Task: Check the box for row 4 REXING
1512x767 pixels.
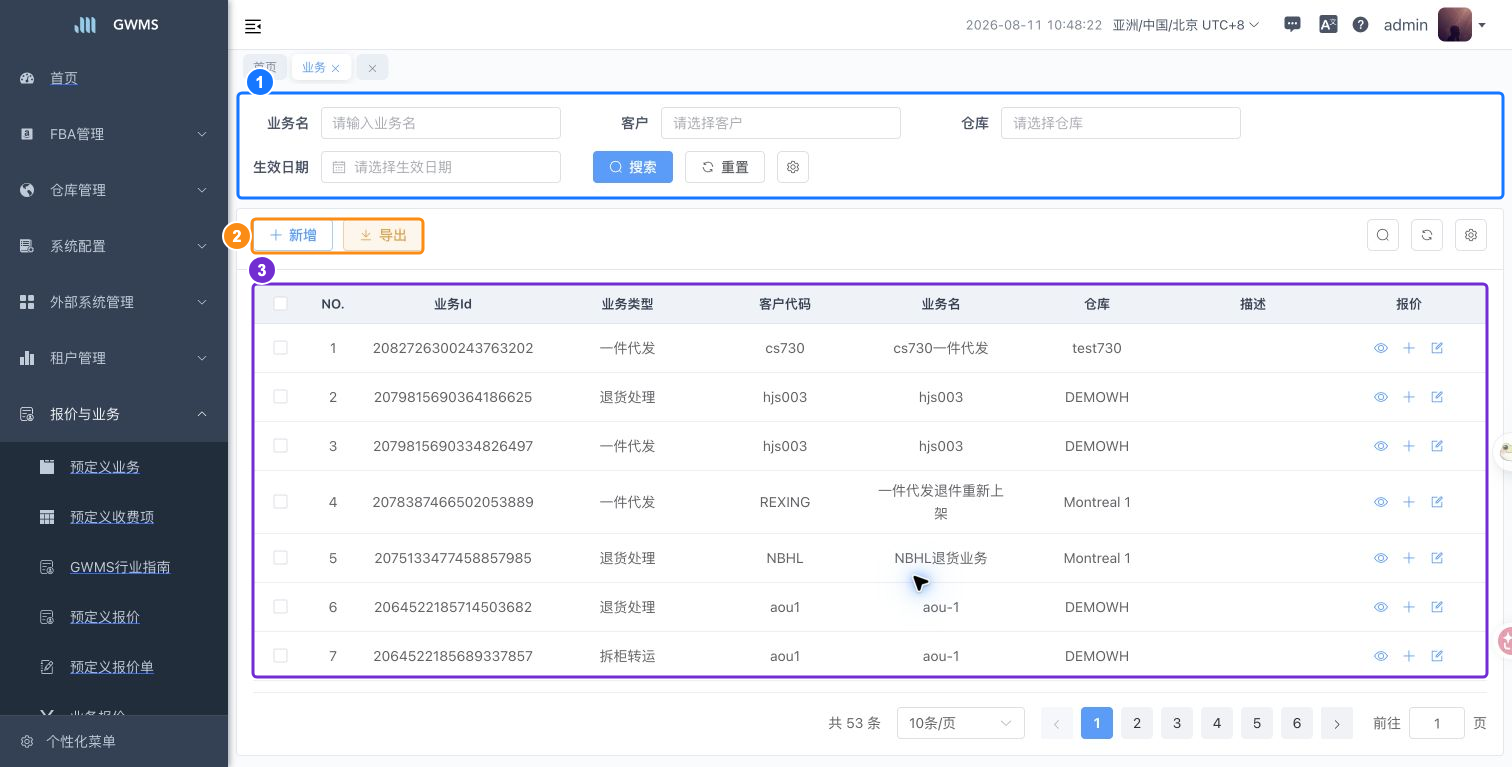Action: [x=280, y=502]
